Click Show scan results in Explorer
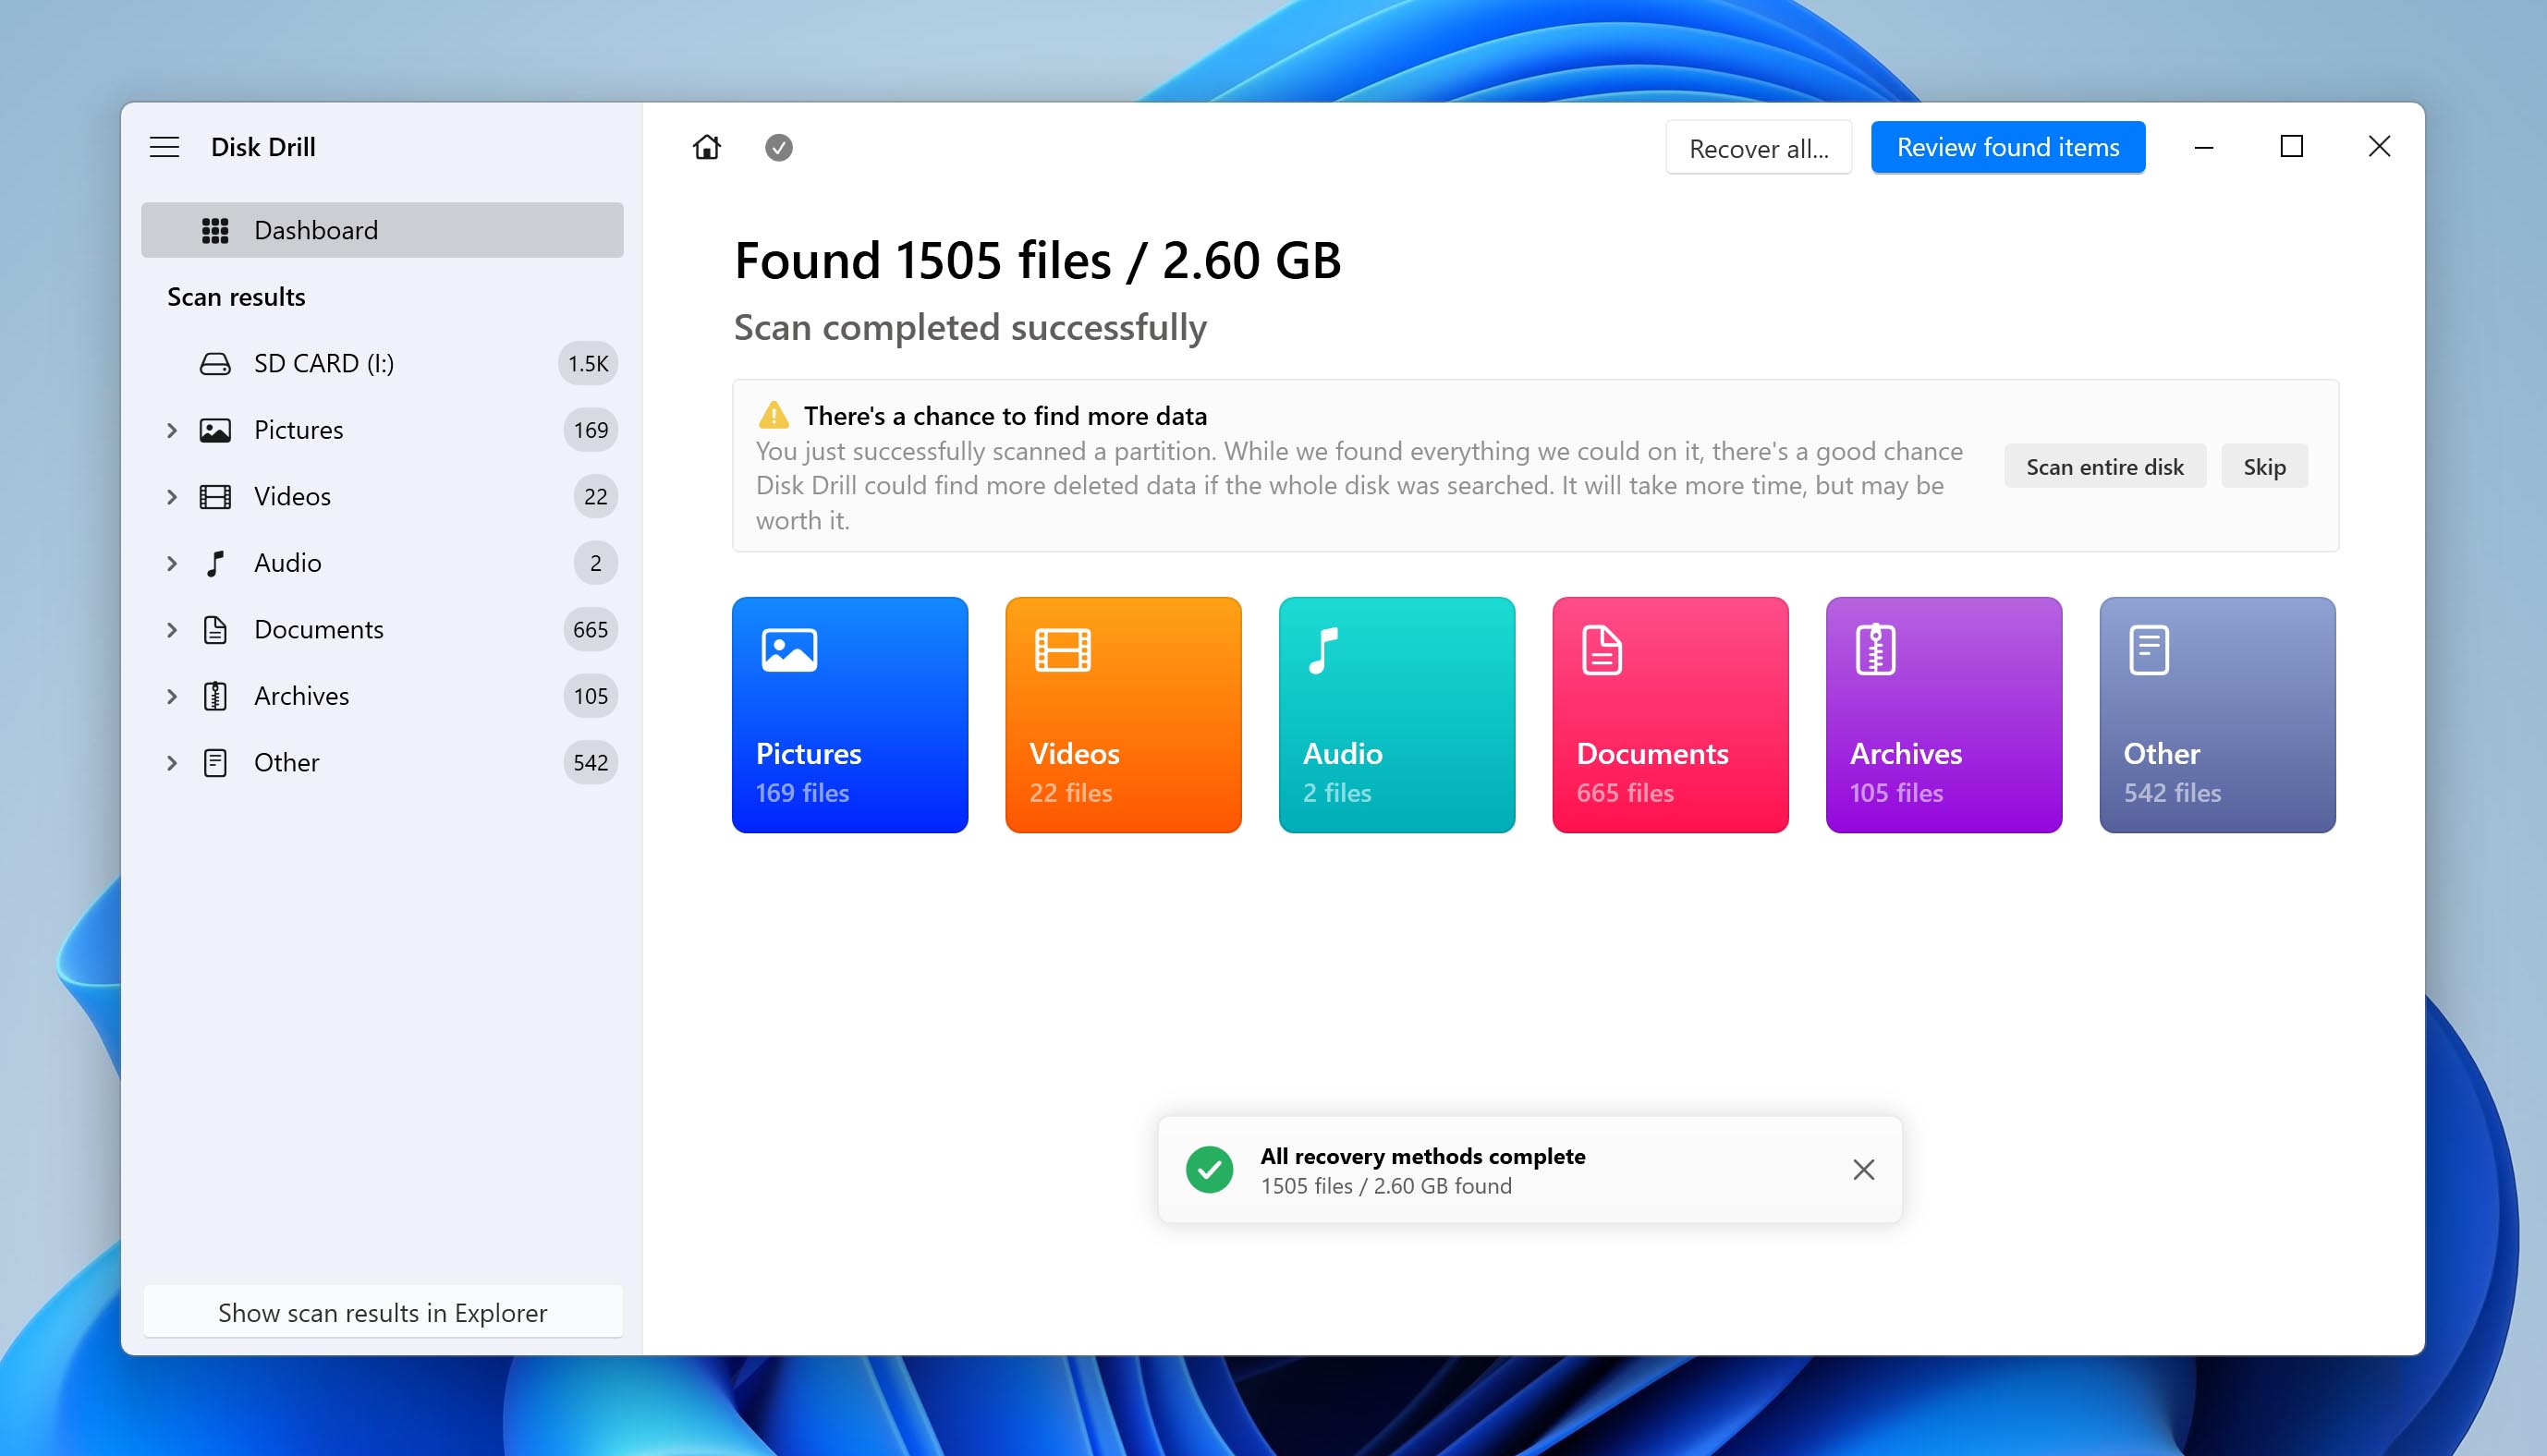The height and width of the screenshot is (1456, 2547). pyautogui.click(x=382, y=1311)
